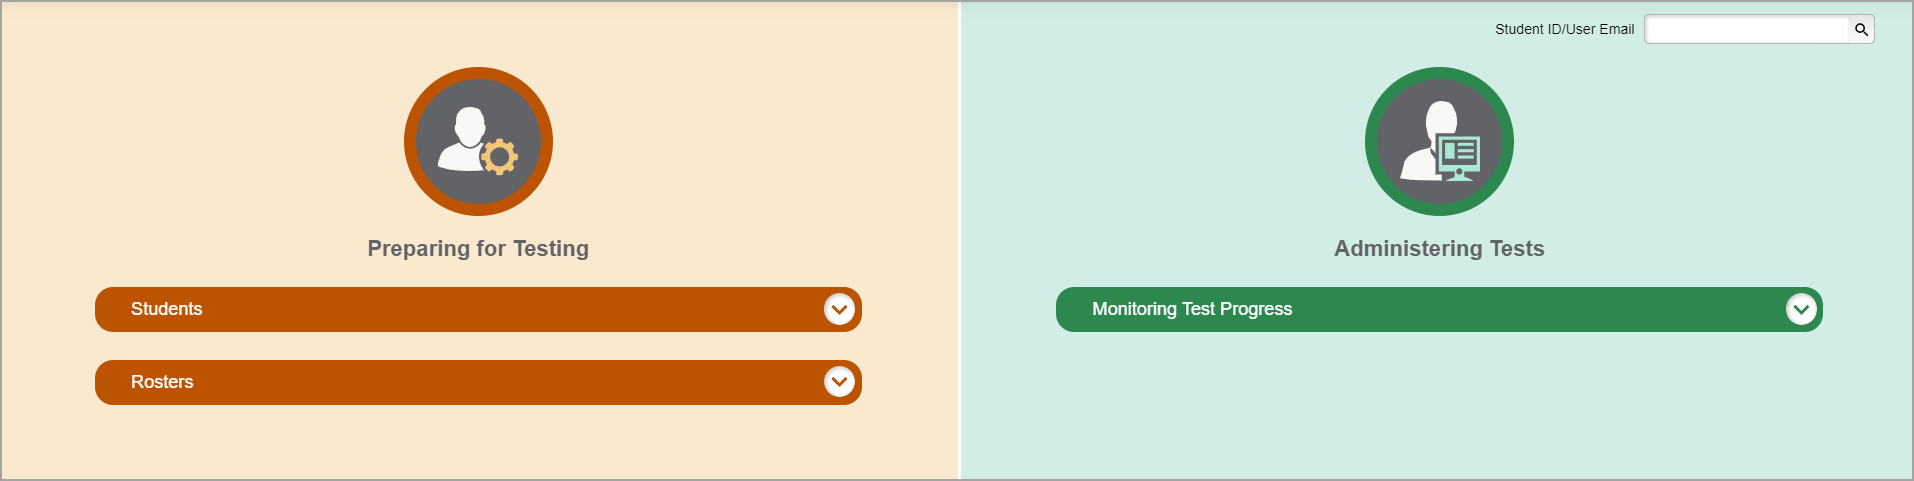This screenshot has height=481, width=1914.
Task: Click the person silhouette in the orange emblem
Action: click(464, 138)
